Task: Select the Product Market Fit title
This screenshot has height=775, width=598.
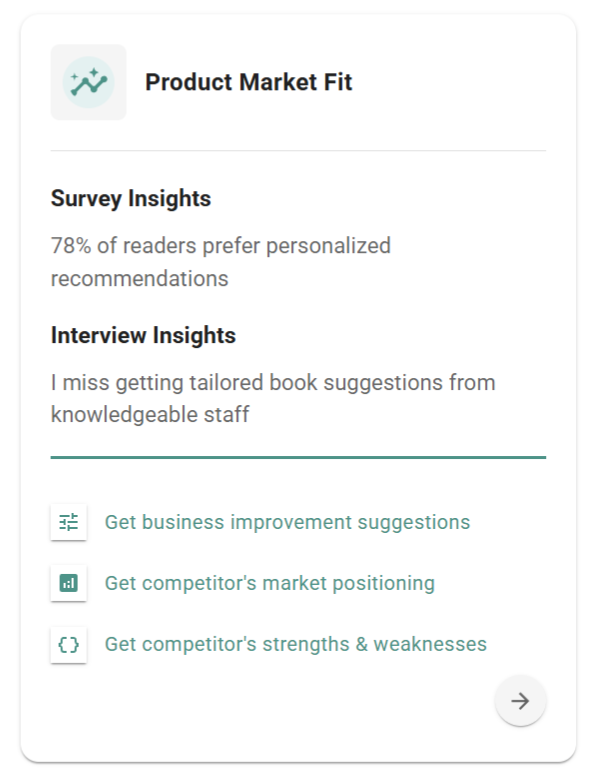Action: [249, 82]
